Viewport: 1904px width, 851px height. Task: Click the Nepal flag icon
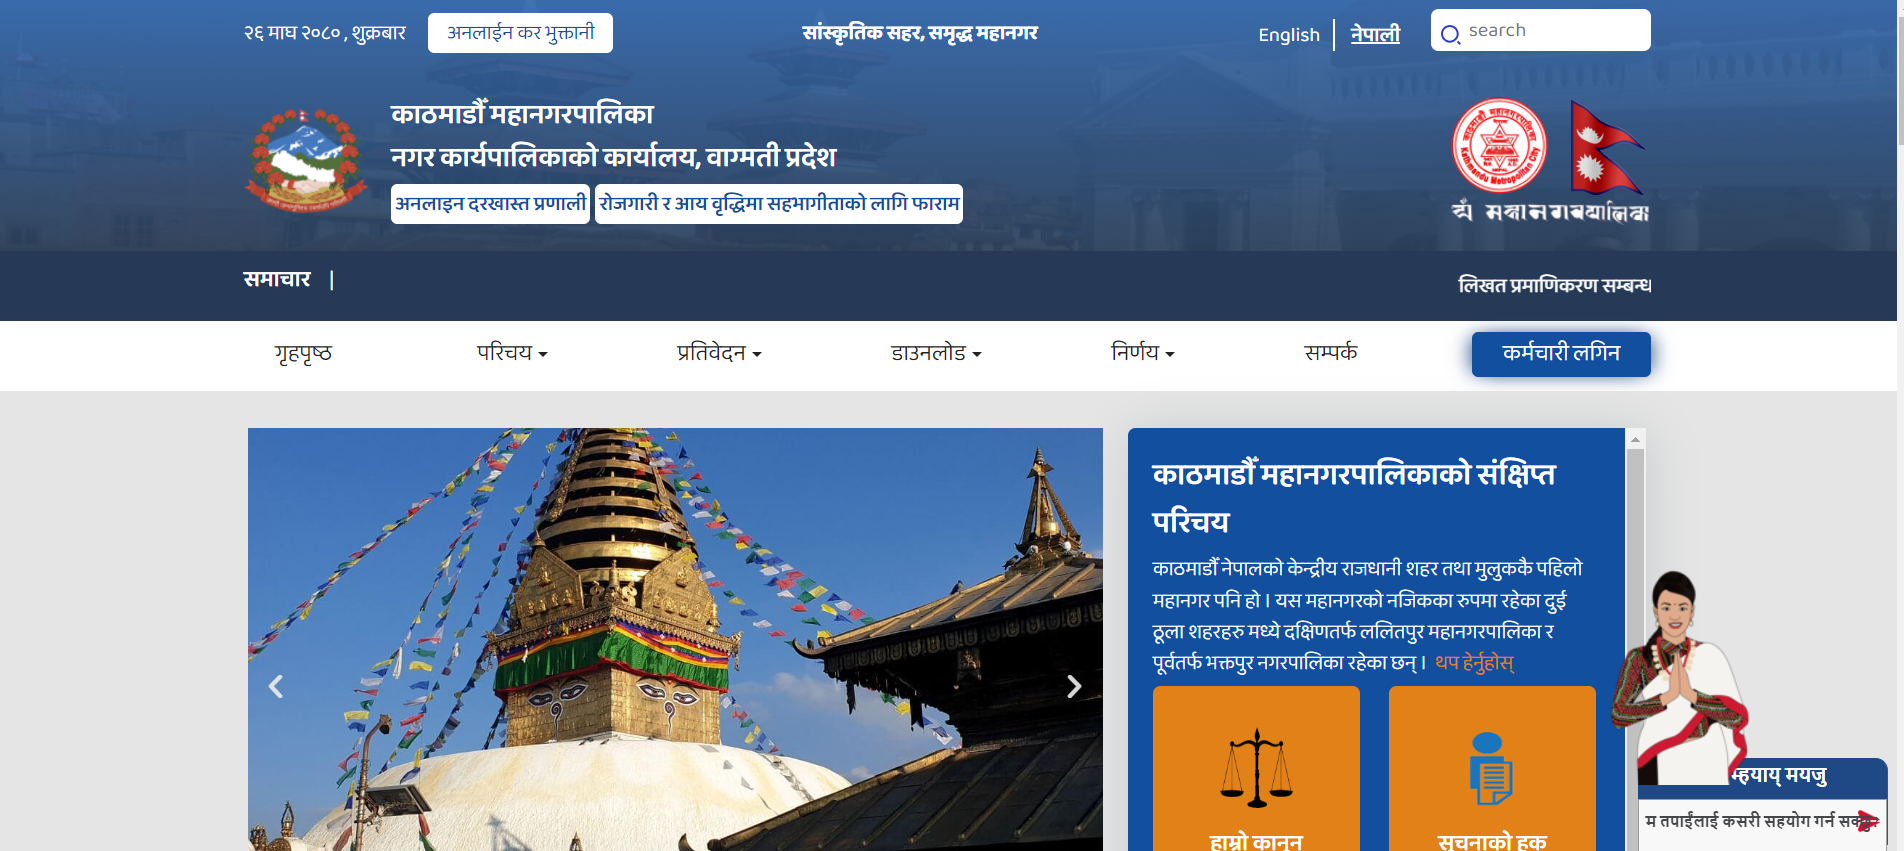point(1606,147)
